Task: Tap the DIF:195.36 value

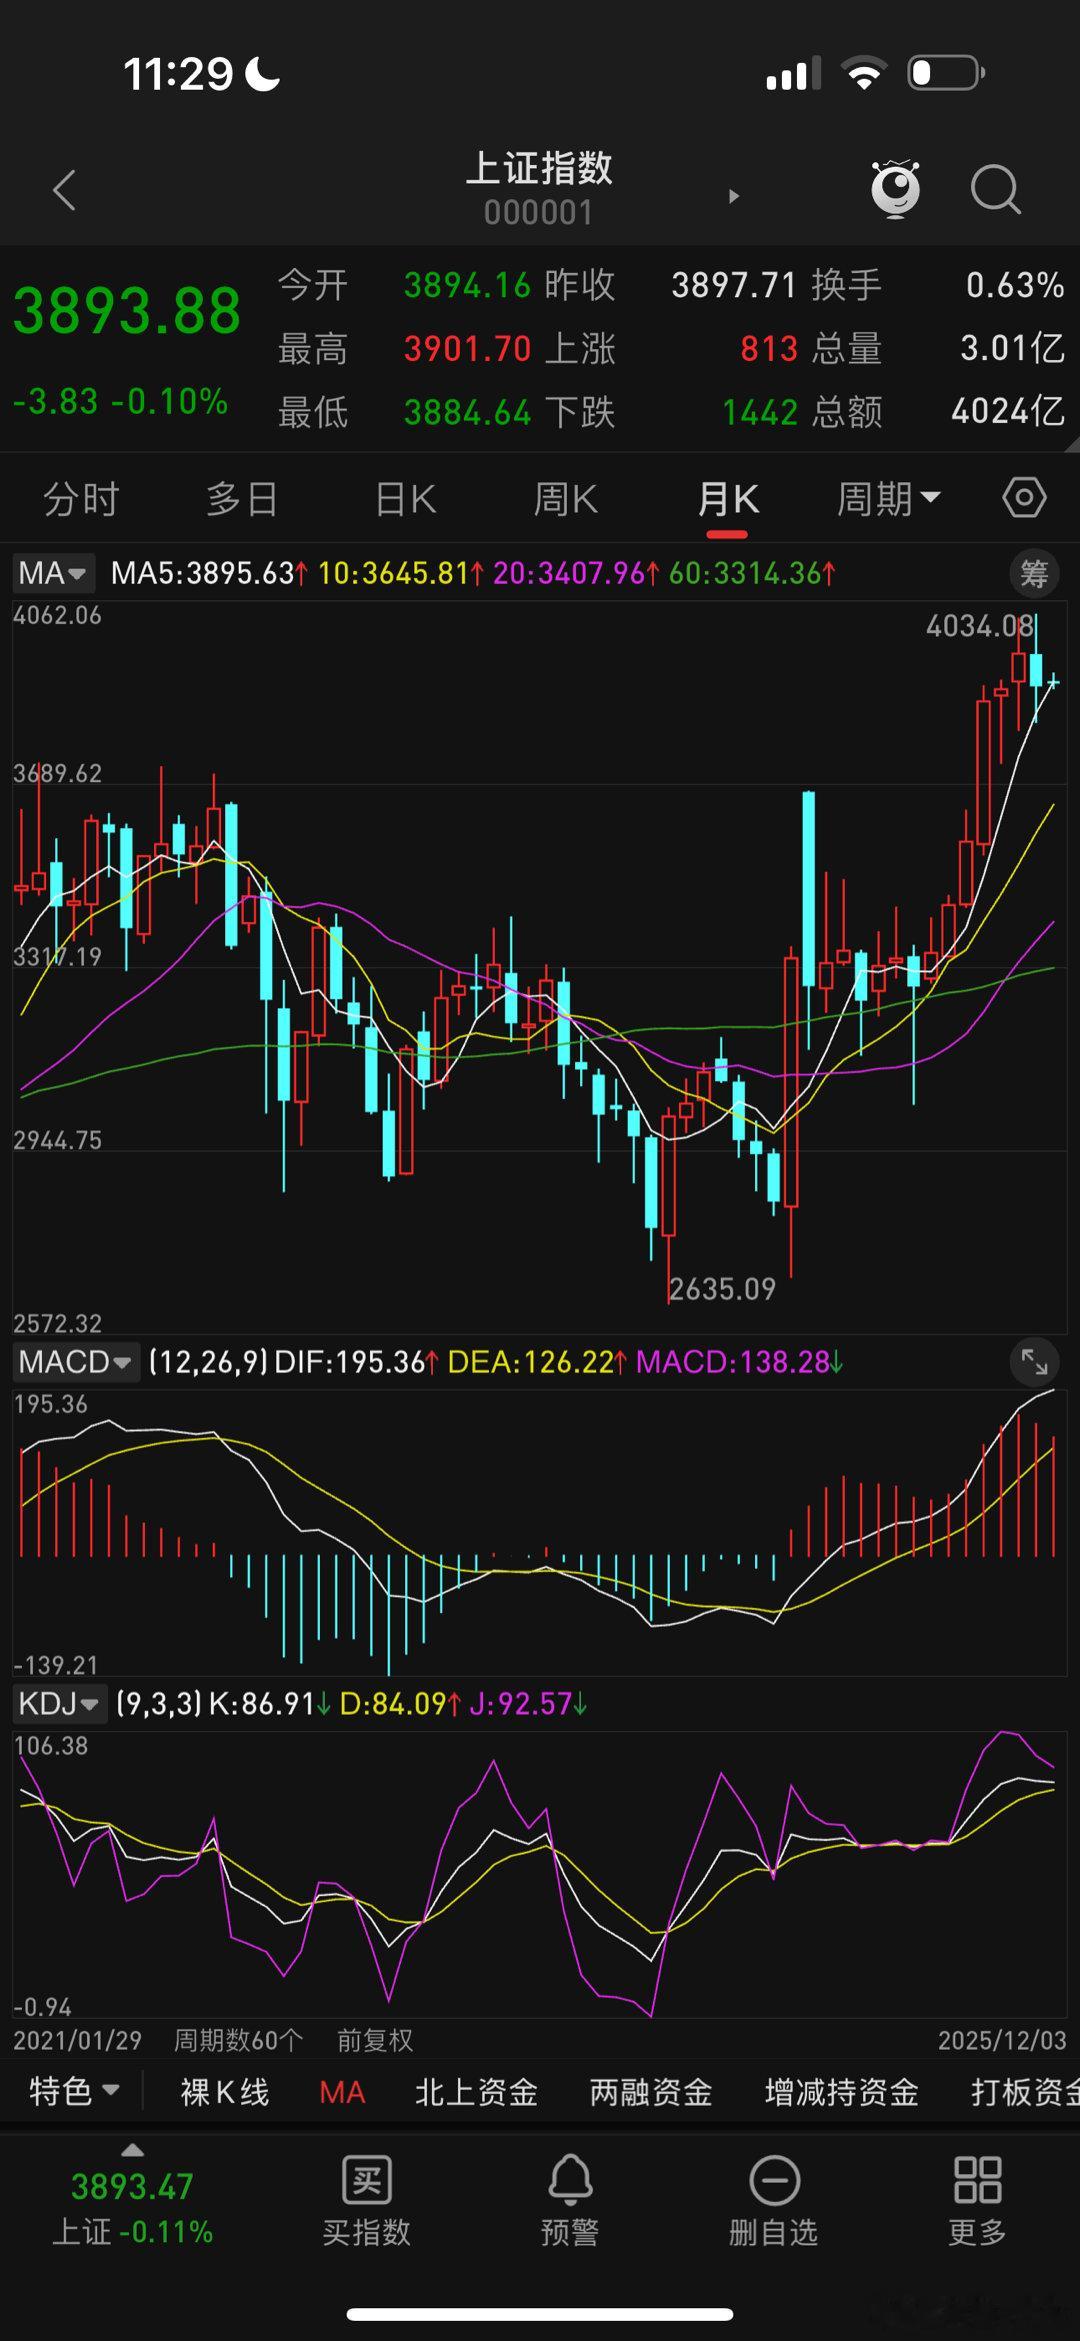Action: [356, 1362]
